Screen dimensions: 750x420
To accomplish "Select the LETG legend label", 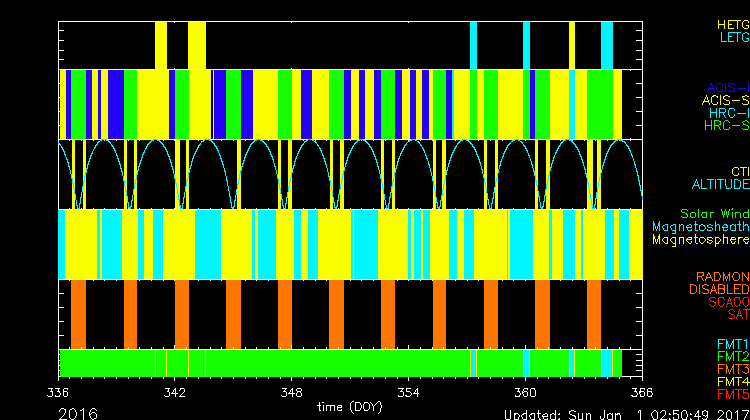I will pos(733,37).
